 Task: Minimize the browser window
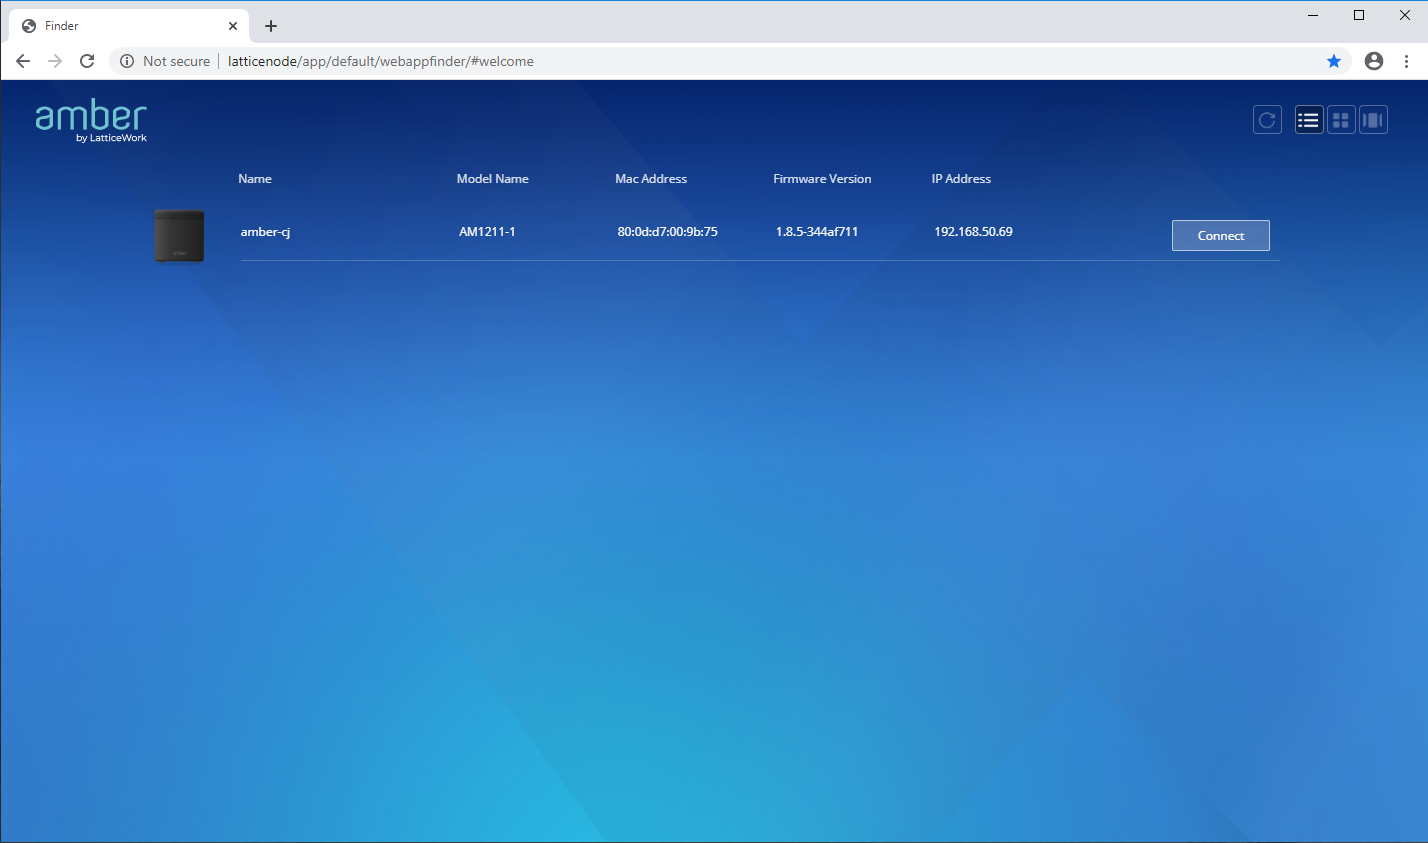[x=1313, y=15]
